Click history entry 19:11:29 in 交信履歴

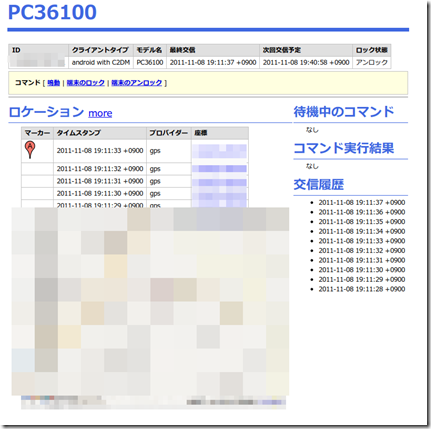click(x=362, y=279)
